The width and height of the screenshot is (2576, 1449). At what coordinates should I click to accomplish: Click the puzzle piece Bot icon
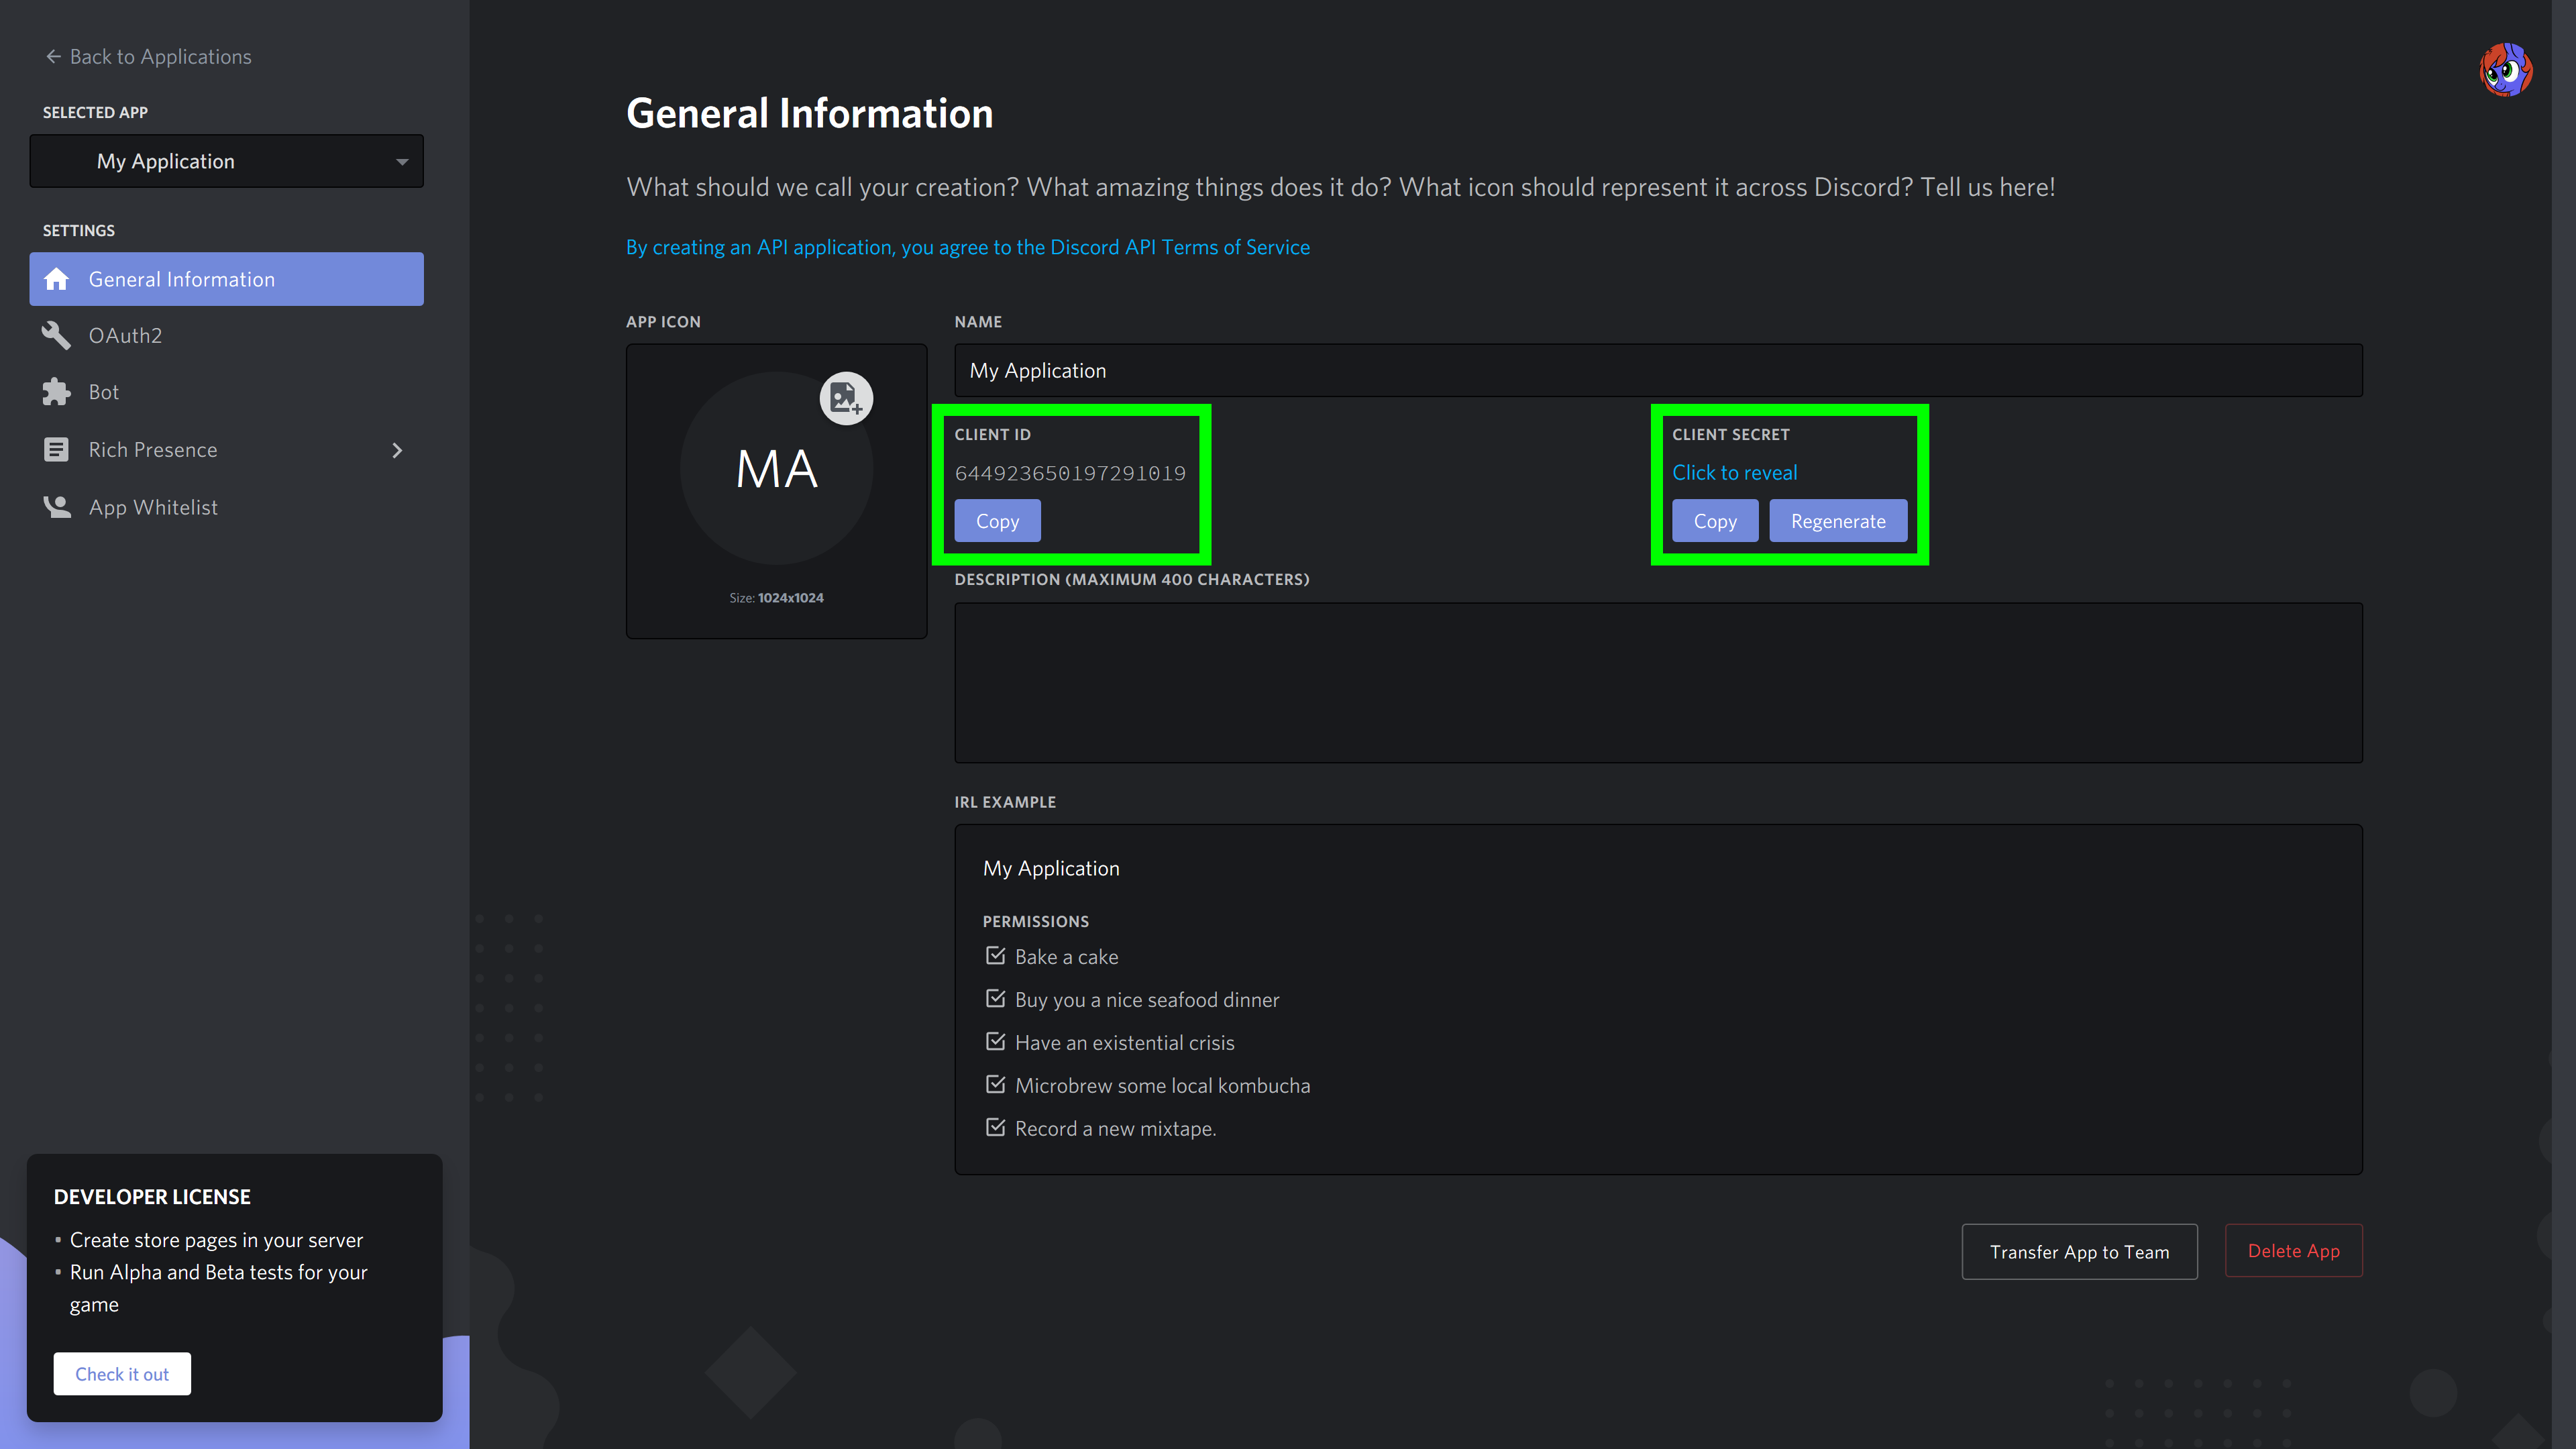pos(57,392)
